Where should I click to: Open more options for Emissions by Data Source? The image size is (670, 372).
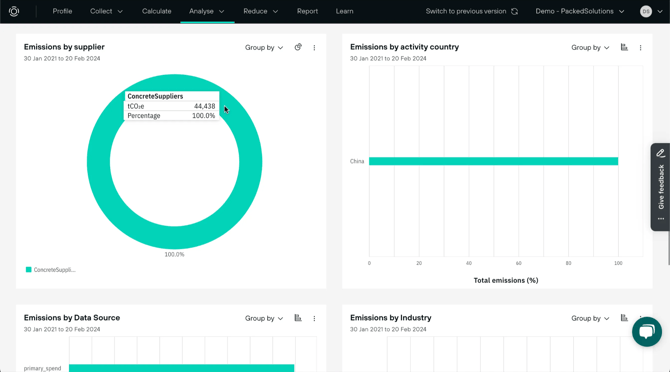click(314, 319)
